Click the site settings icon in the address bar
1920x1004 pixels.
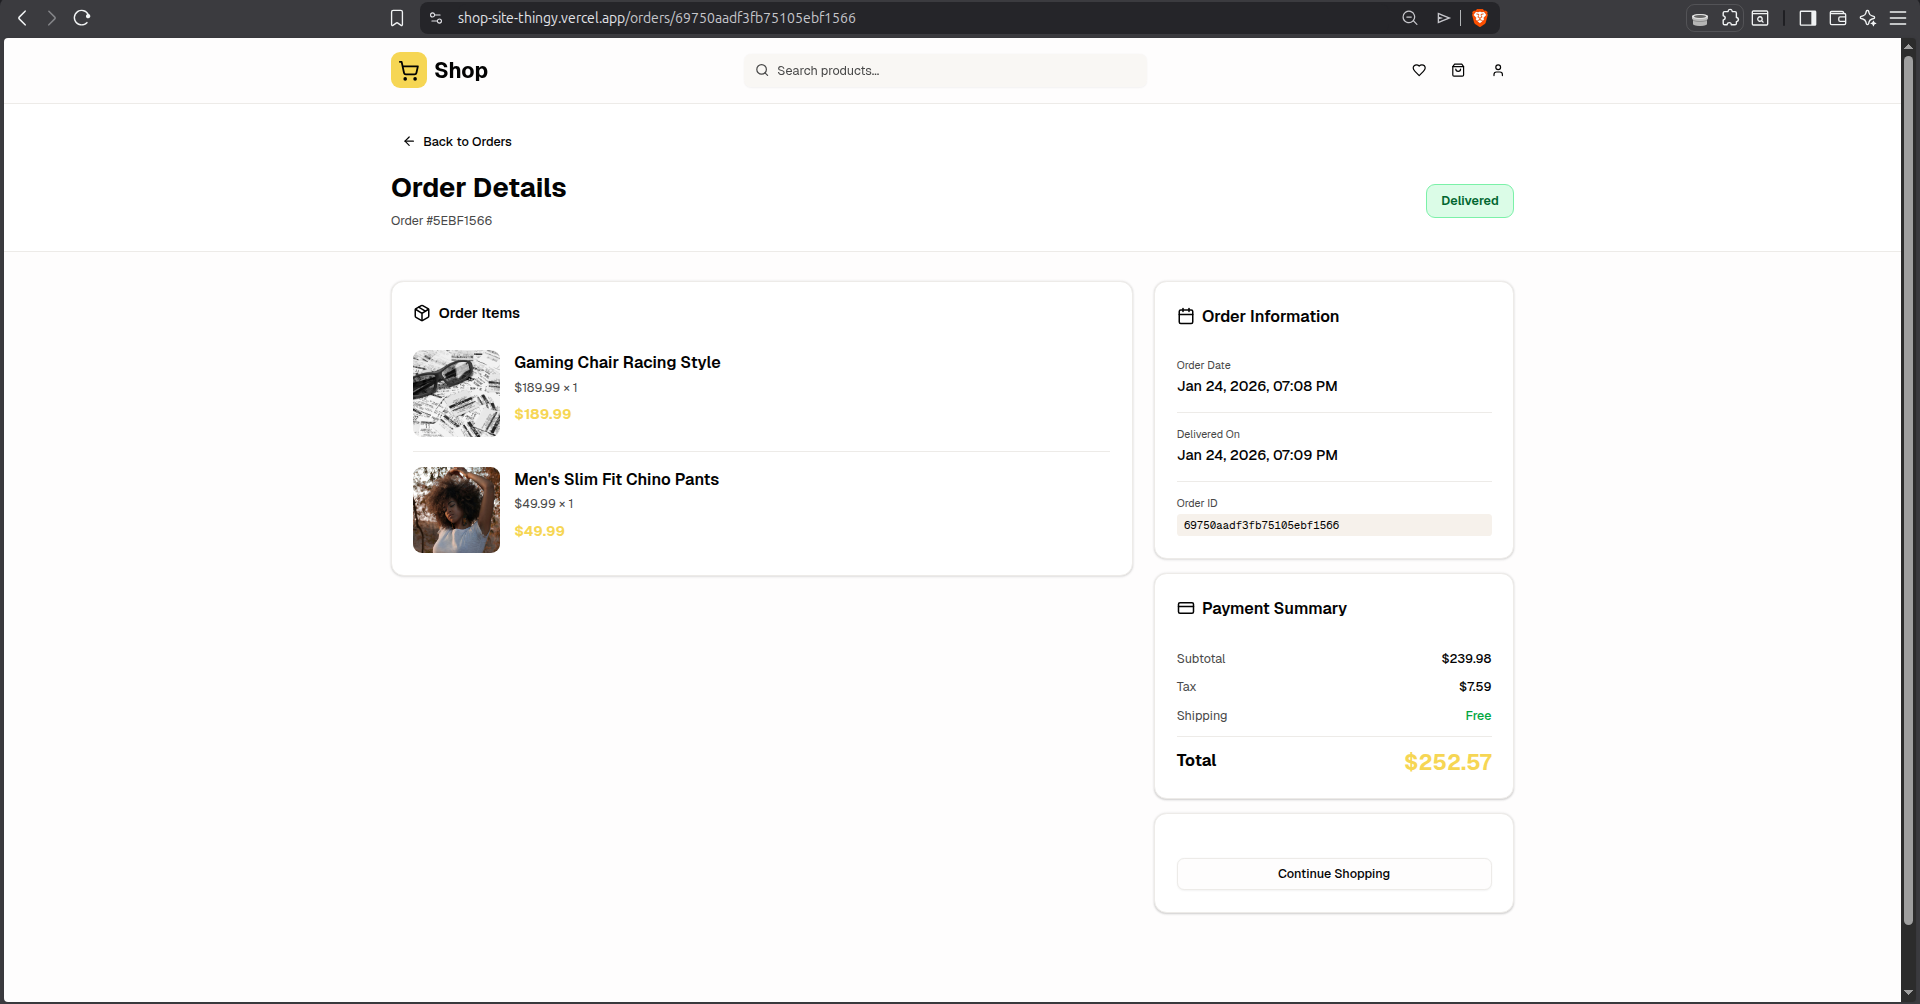point(436,18)
